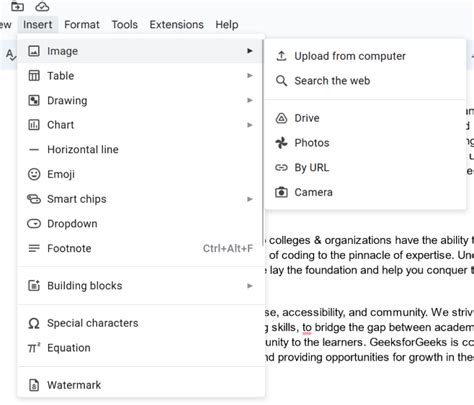
Task: Choose Search the web
Action: pyautogui.click(x=365, y=81)
